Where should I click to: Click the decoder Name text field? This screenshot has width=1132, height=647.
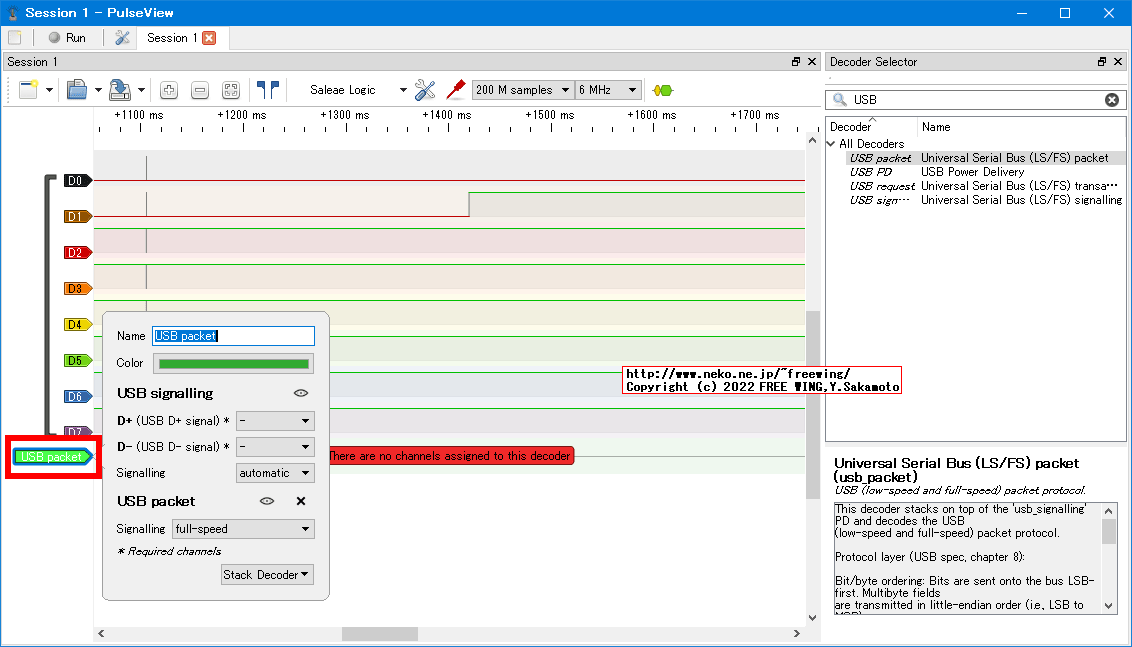(233, 336)
